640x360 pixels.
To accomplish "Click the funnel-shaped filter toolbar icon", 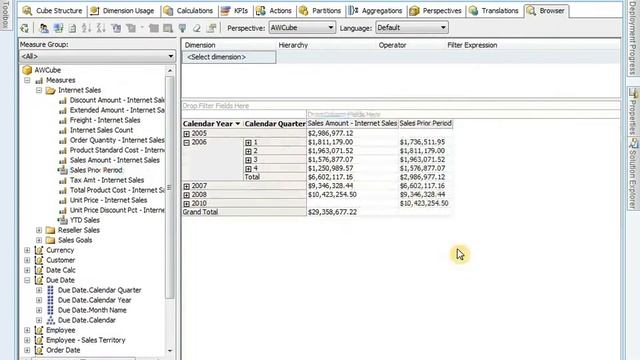I will pyautogui.click(x=182, y=28).
